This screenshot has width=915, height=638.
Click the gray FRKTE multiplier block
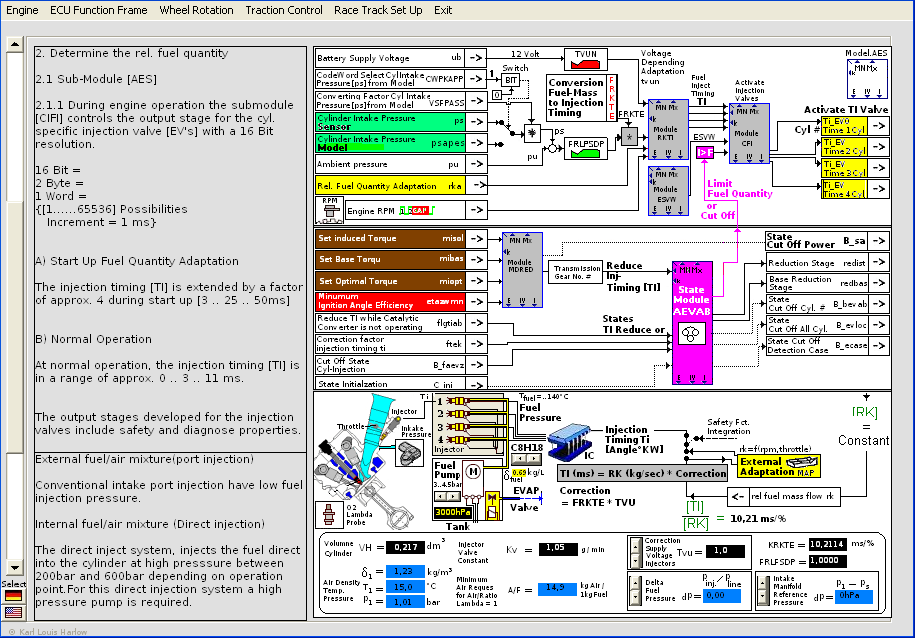pos(629,137)
